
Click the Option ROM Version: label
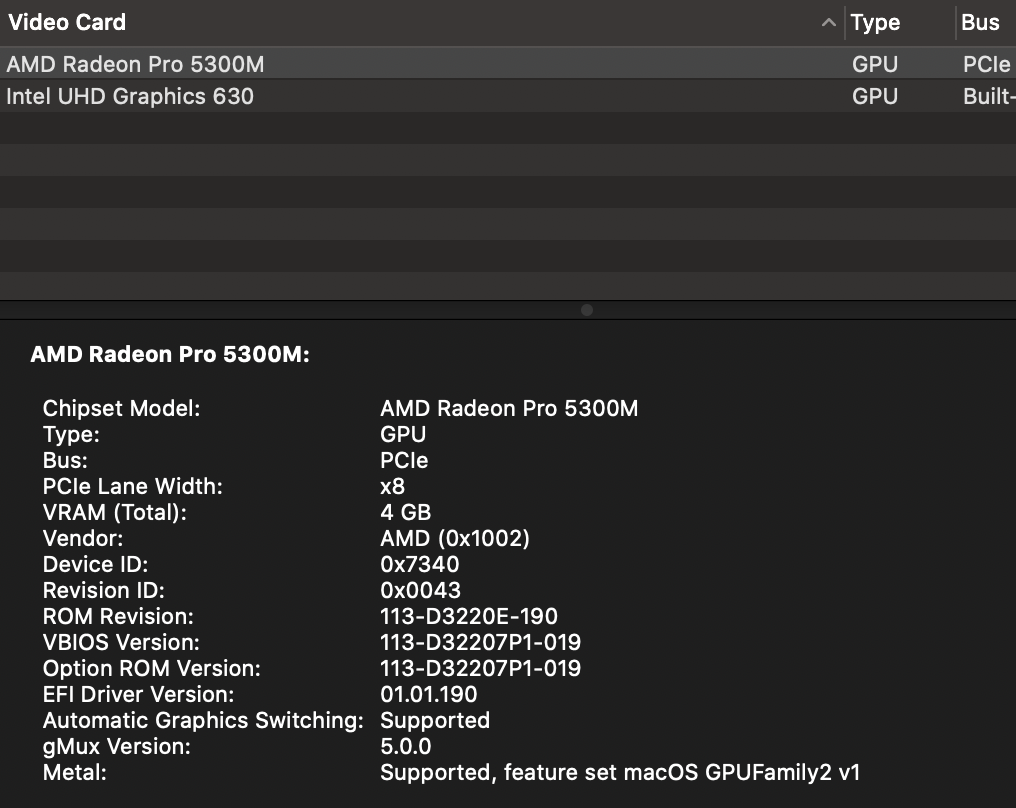pos(152,669)
